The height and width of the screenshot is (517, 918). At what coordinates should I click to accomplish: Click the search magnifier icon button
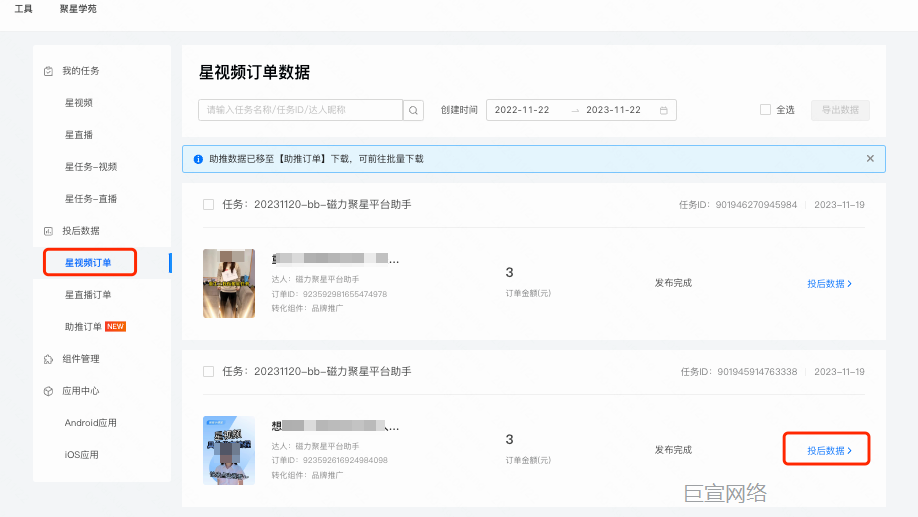click(413, 110)
